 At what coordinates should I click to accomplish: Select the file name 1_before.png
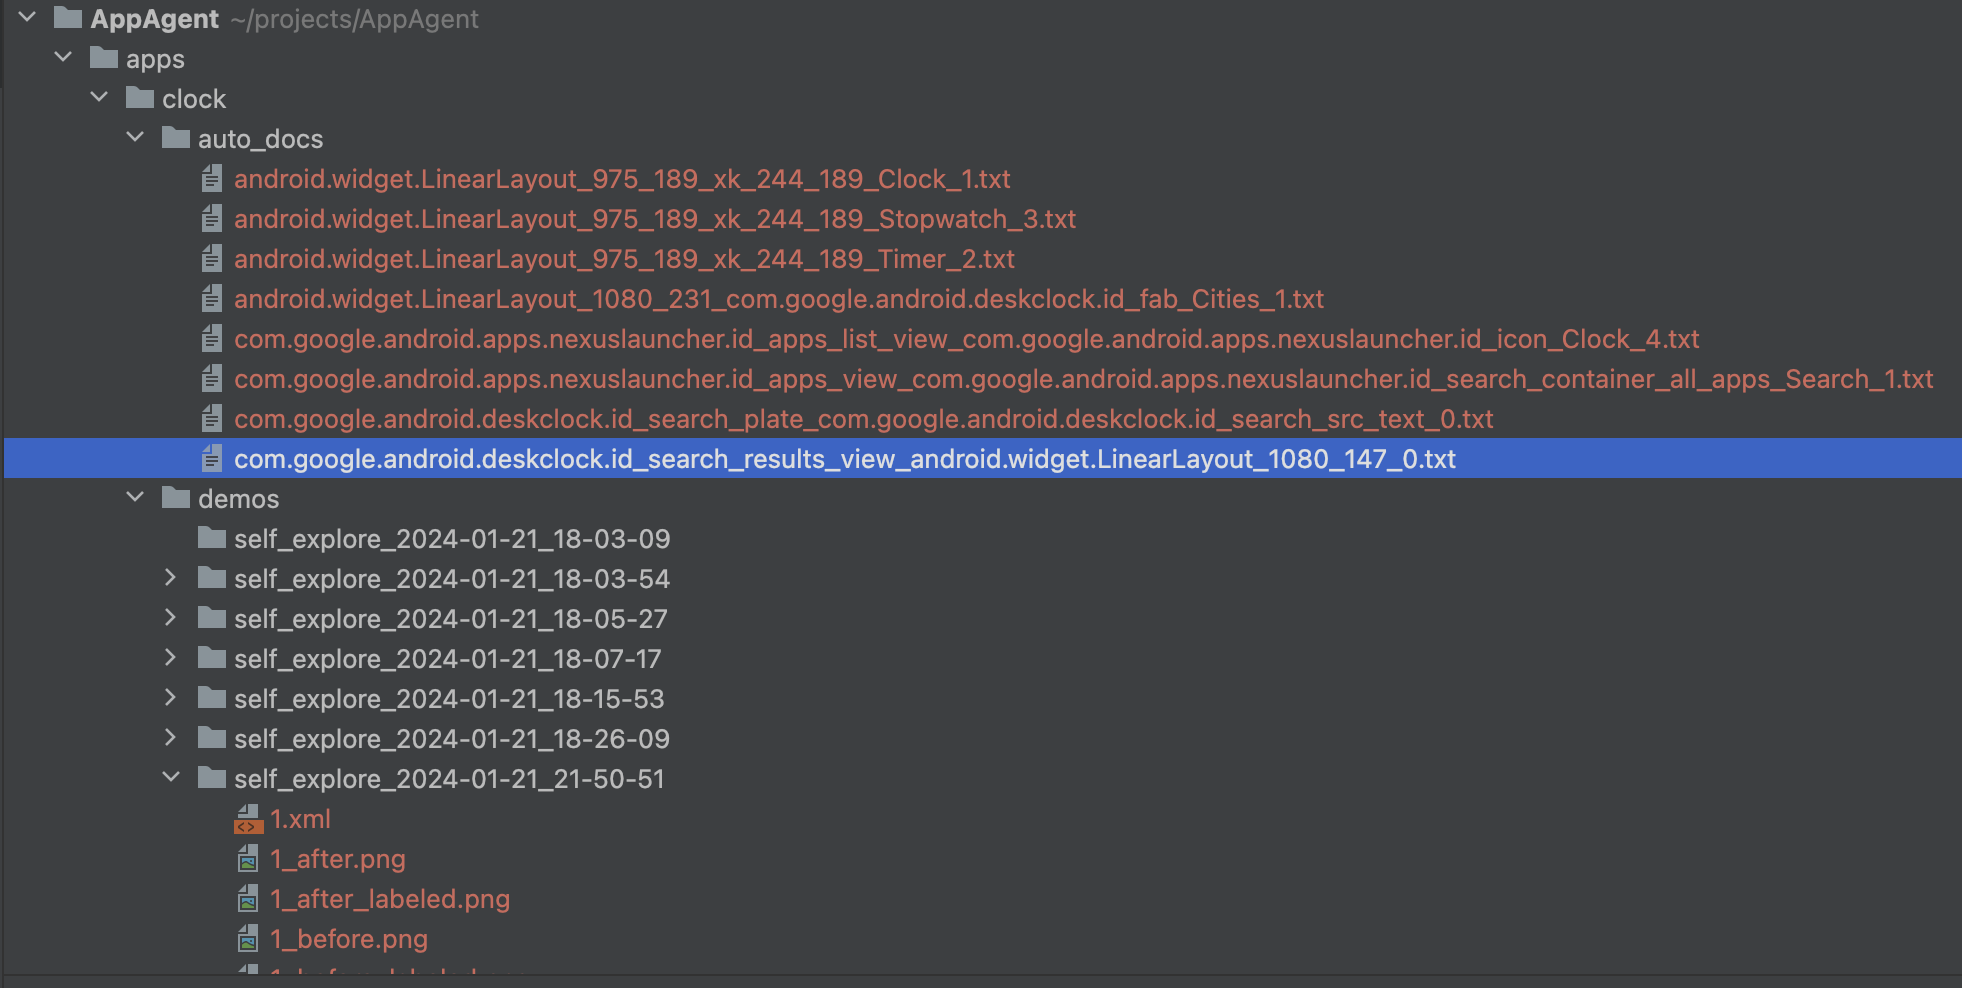[349, 939]
